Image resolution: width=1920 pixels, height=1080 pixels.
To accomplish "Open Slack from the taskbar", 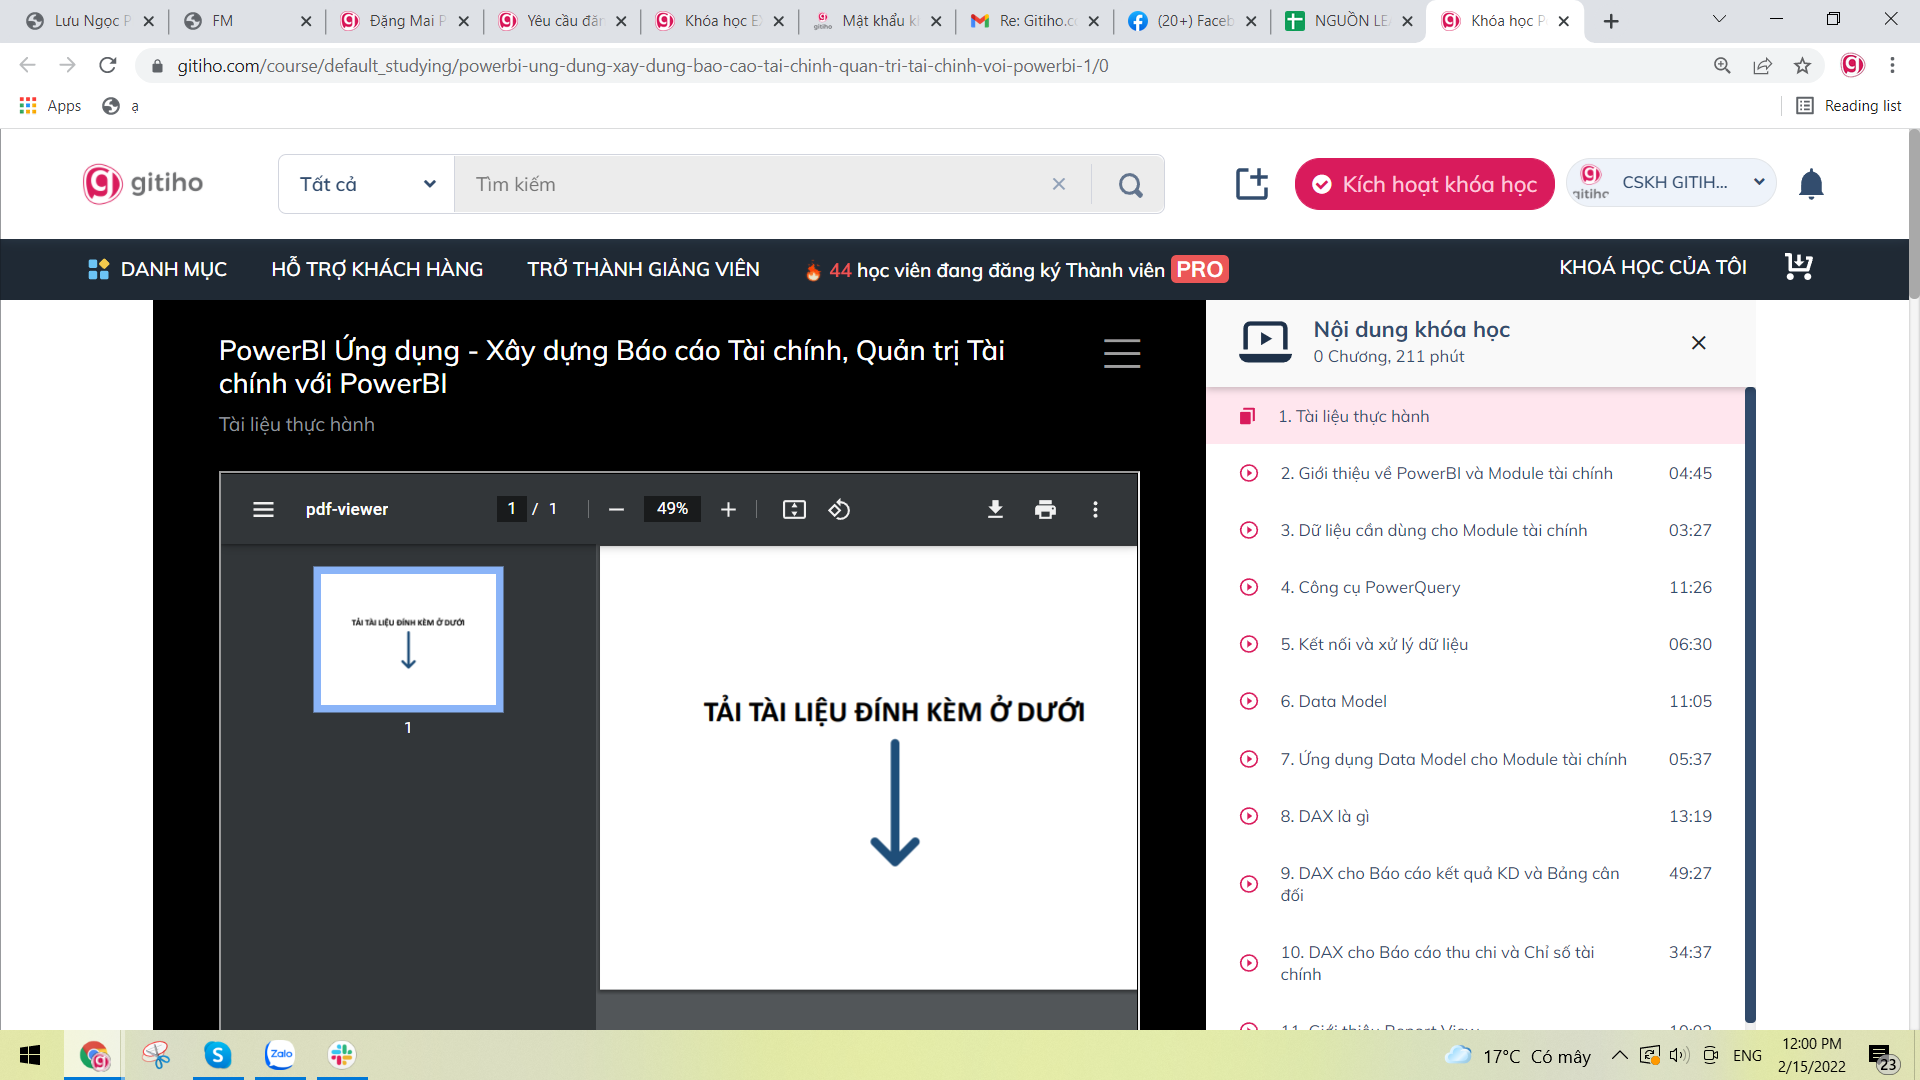I will pos(342,1055).
